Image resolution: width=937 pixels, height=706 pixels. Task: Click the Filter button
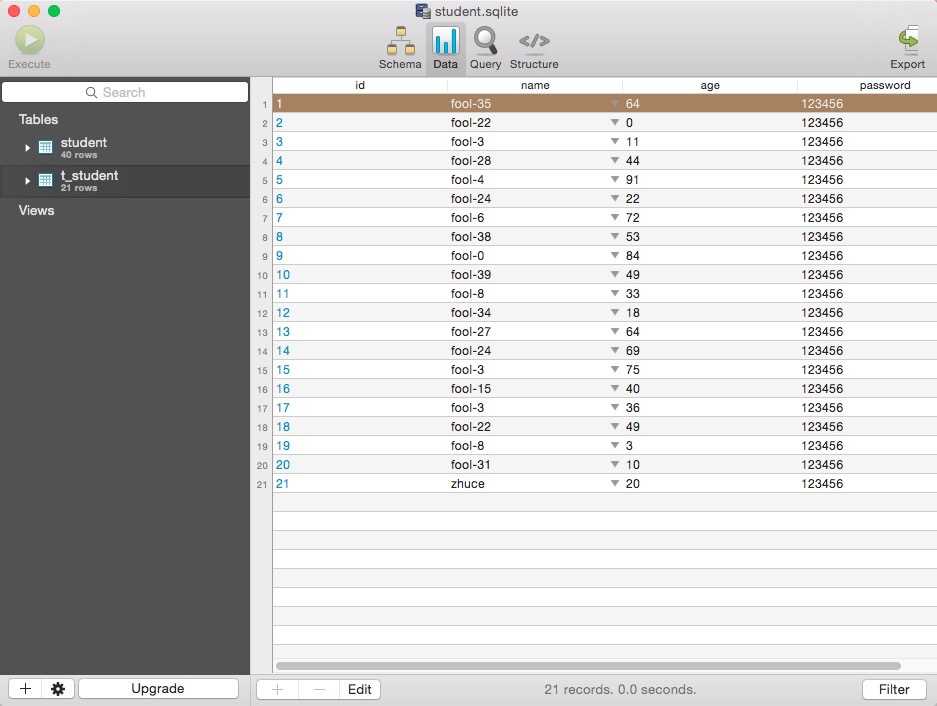[x=894, y=689]
